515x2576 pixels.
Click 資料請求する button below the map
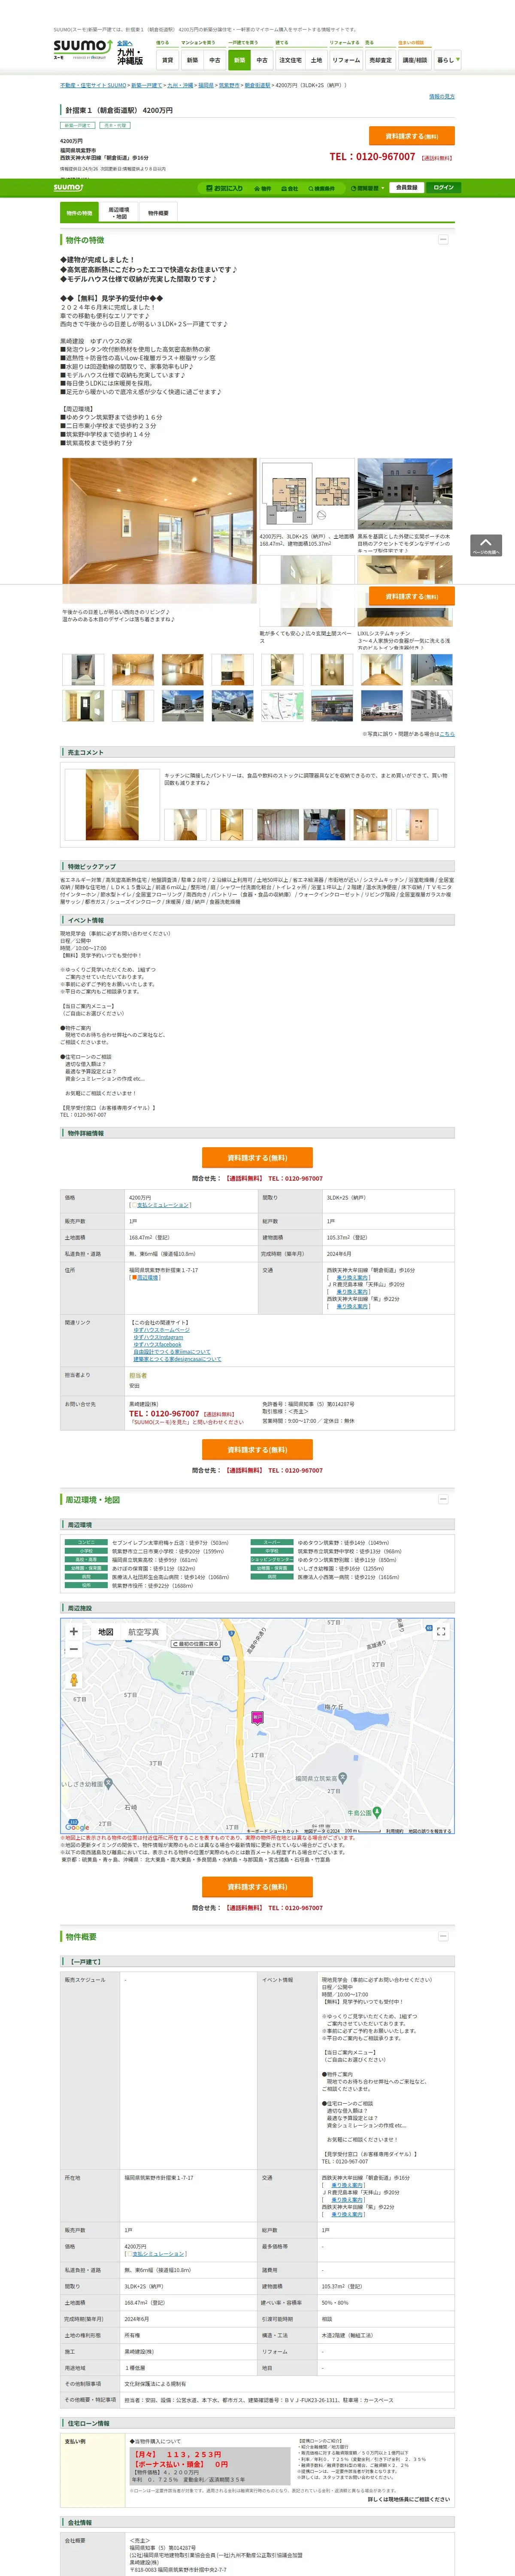pyautogui.click(x=257, y=1887)
